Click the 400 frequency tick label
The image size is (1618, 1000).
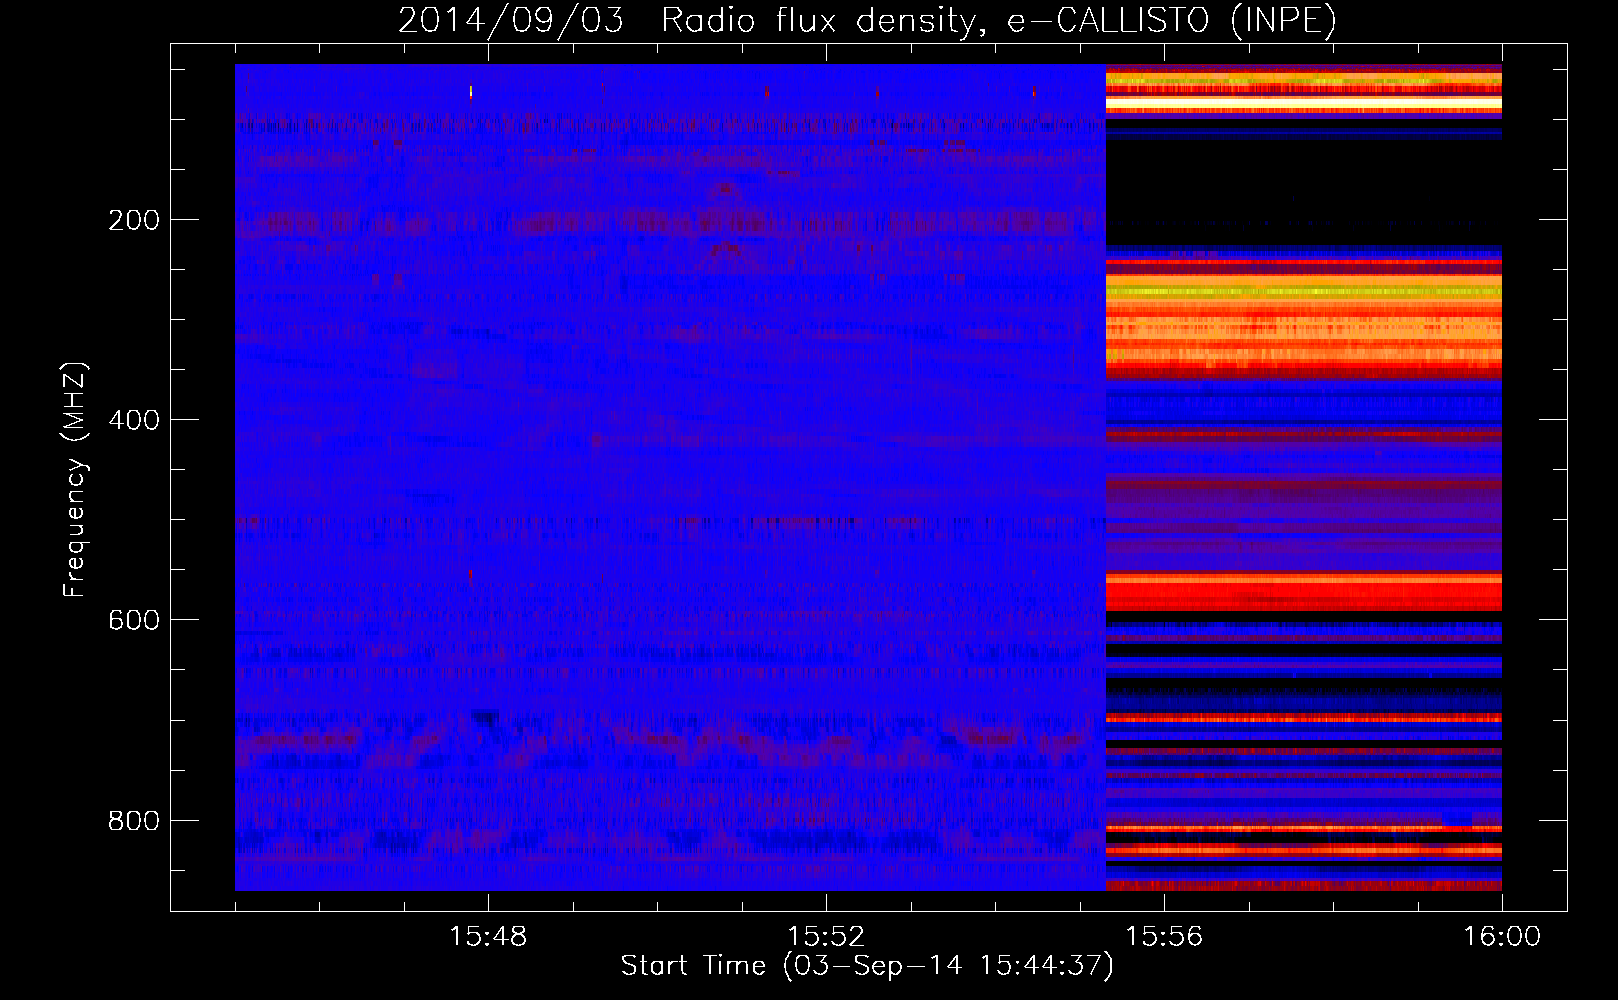pos(133,420)
